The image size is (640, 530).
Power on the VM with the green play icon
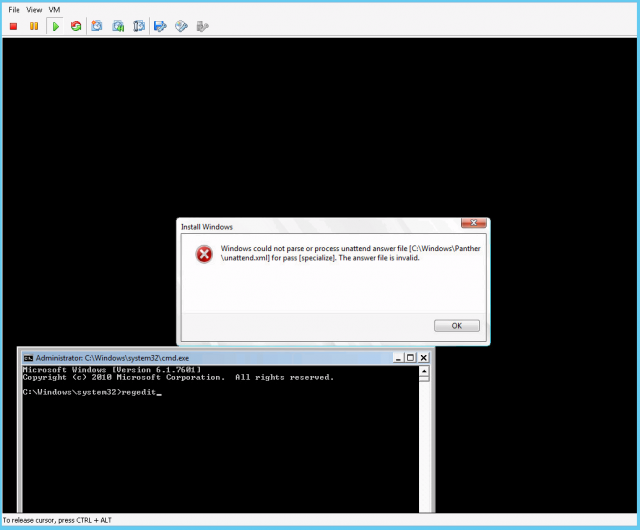pos(55,26)
